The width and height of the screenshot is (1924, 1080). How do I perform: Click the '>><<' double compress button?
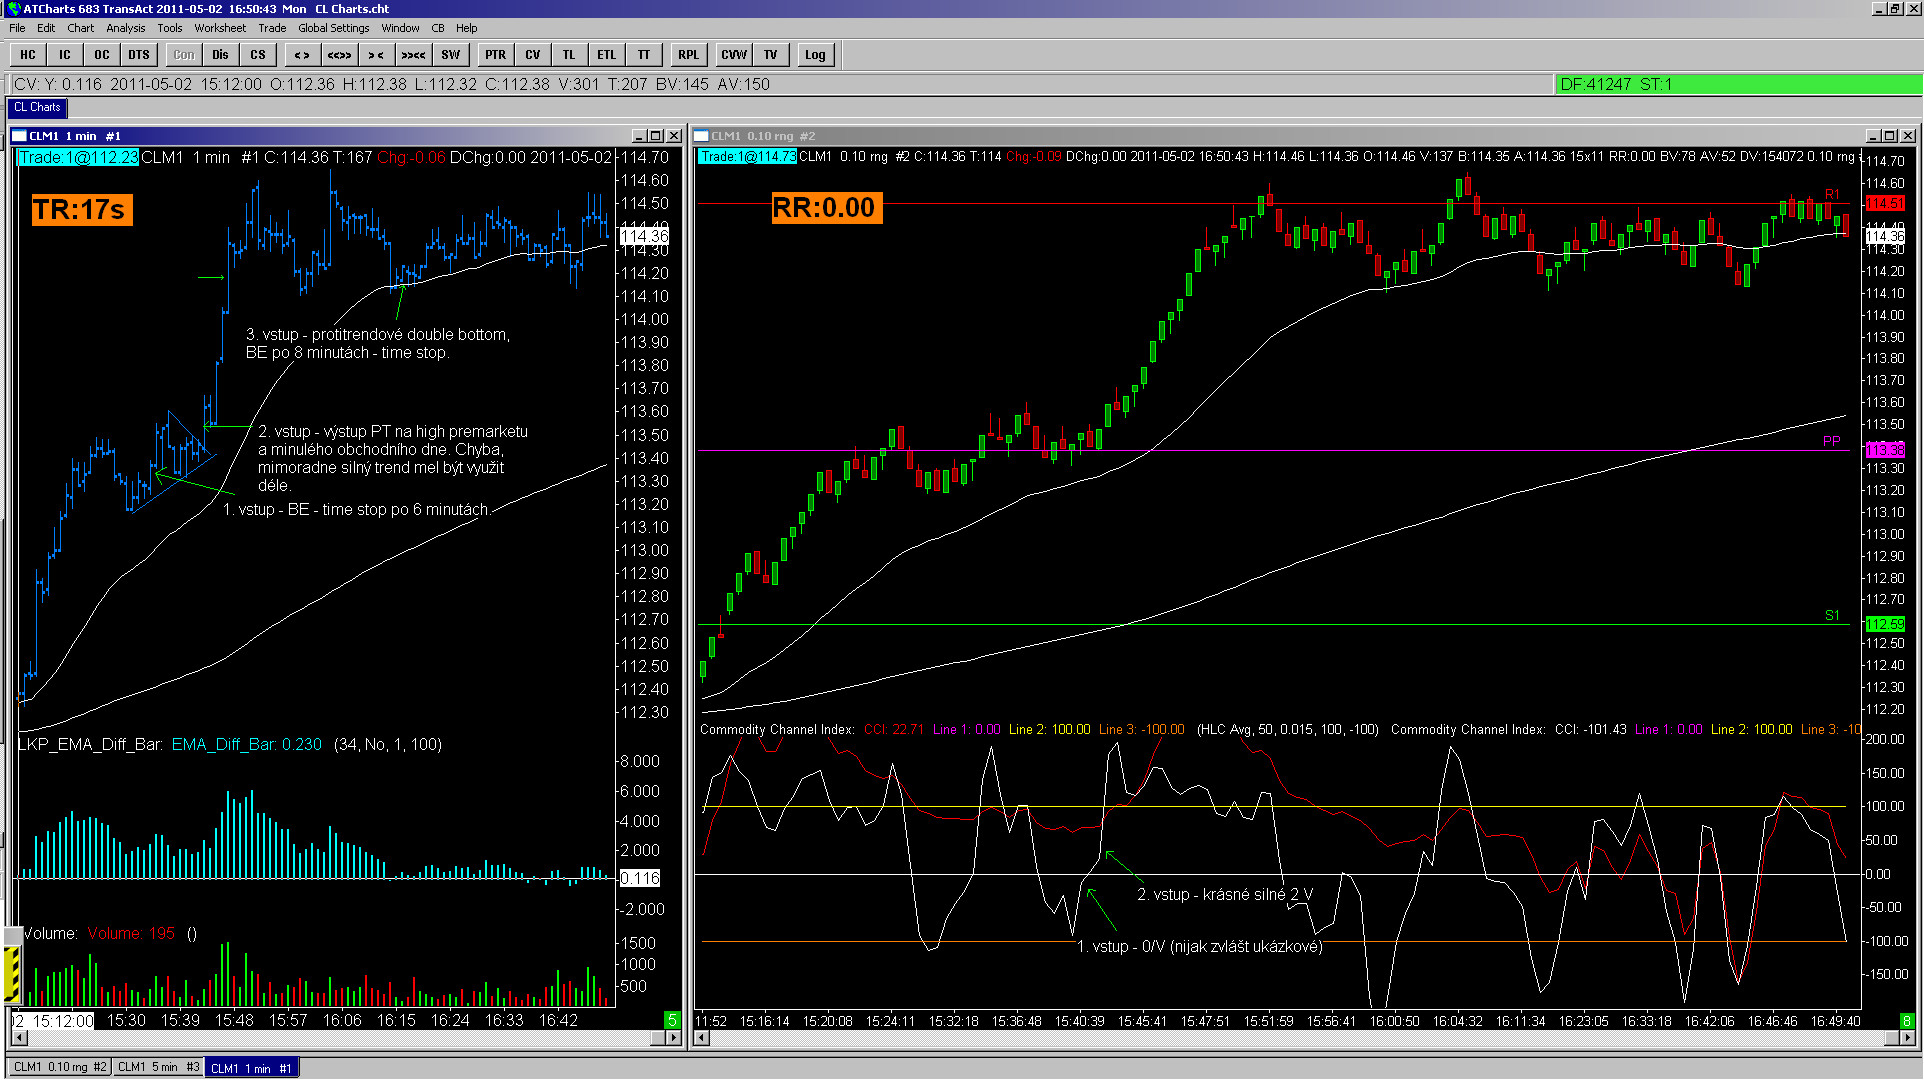click(x=413, y=55)
